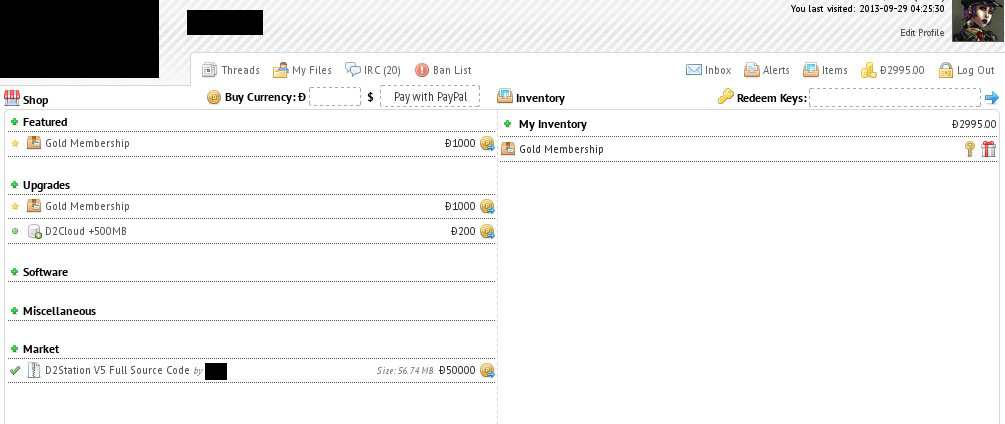Screen dimensions: 1005x424
Task: Collapse the Market section
Action: tap(15, 348)
